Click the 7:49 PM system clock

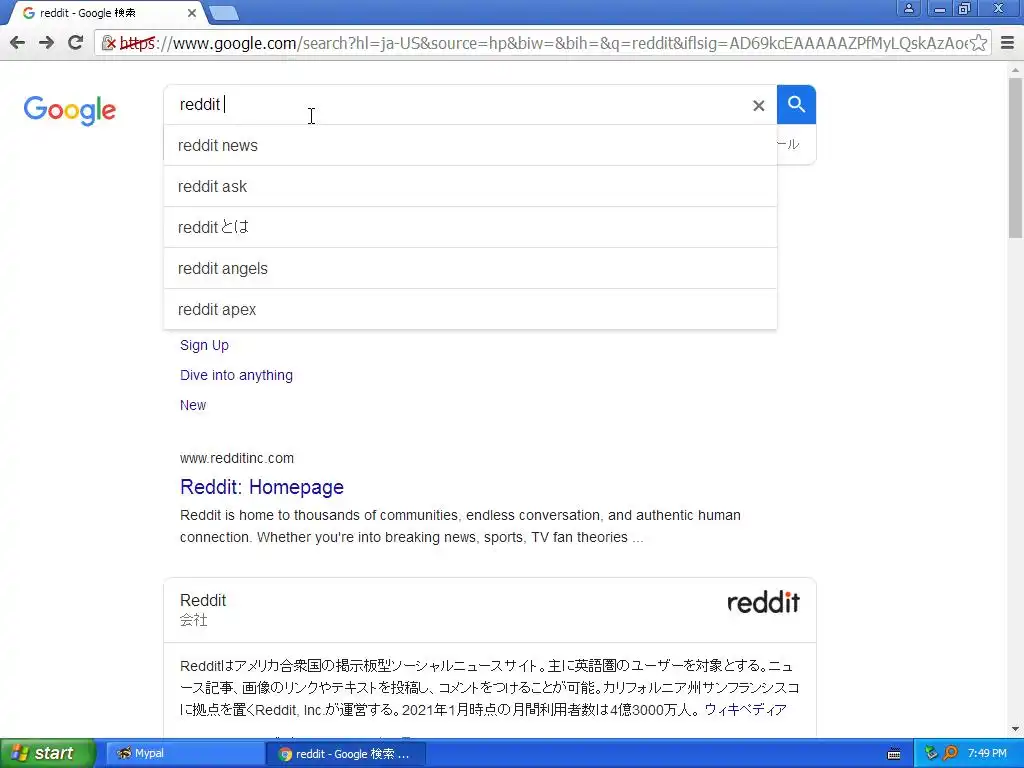click(987, 754)
